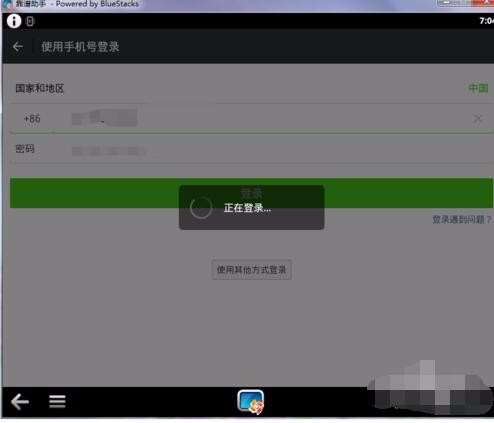Viewport: 494px width, 423px height.
Task: Click the loading spinner in the login dialog
Action: [x=201, y=207]
